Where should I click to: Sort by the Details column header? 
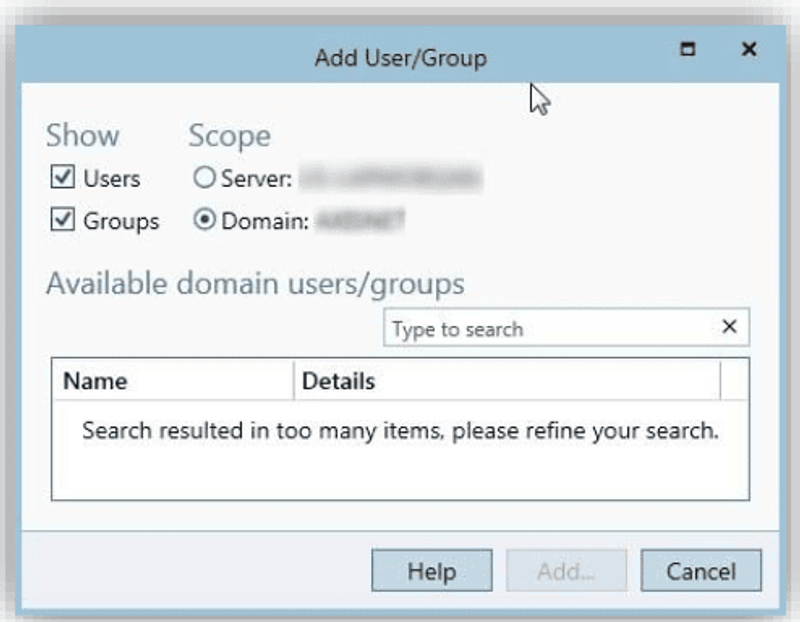click(x=507, y=381)
